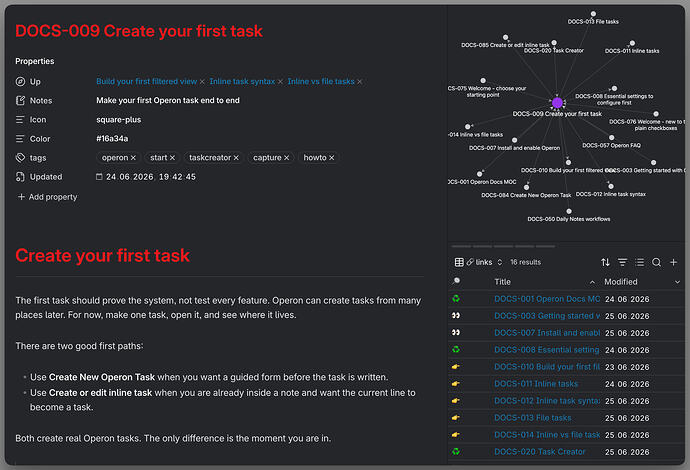The height and width of the screenshot is (470, 690).
Task: Open DOCS-014 Inline vs file tasks in table
Action: click(x=547, y=435)
